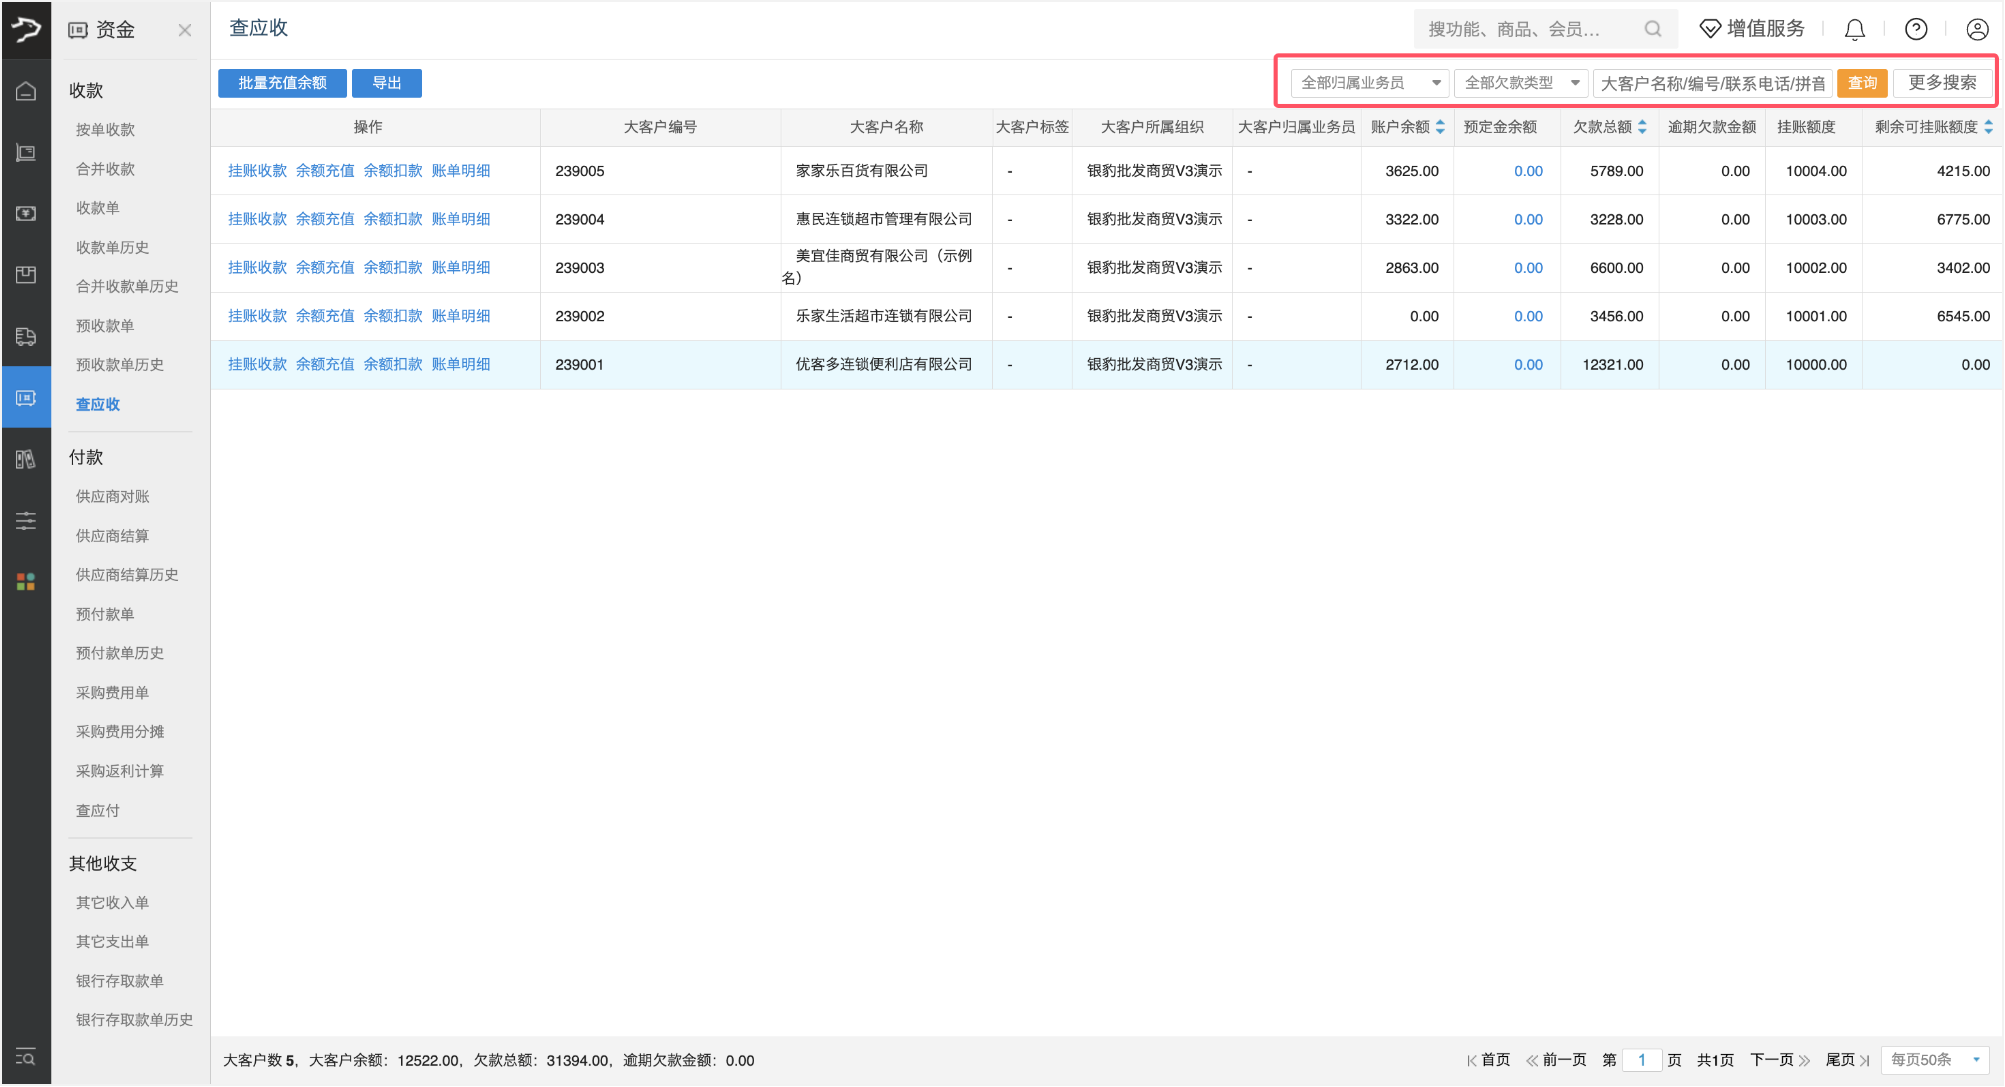The height and width of the screenshot is (1087, 2005).
Task: Focus the 大客户名称 search input field
Action: coord(1711,83)
